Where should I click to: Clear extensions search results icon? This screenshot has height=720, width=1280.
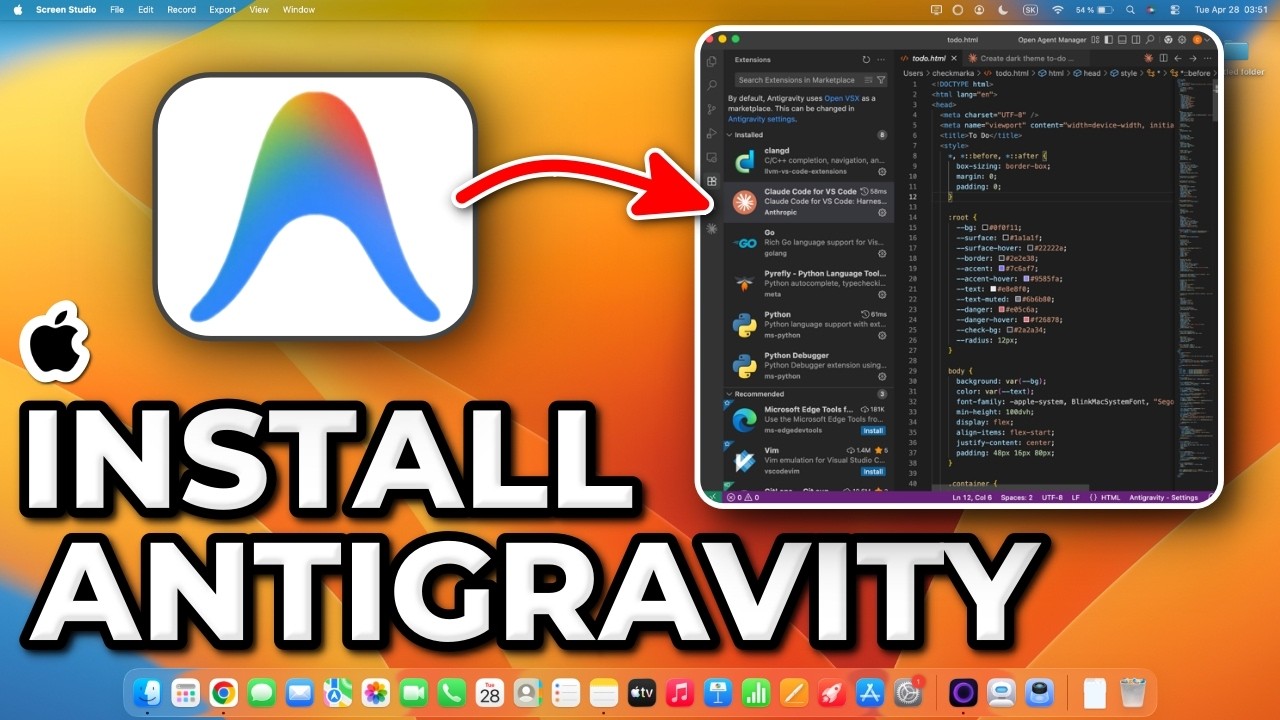point(869,80)
